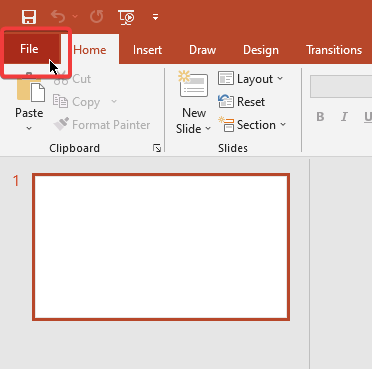Click the Layout grid icon
The height and width of the screenshot is (369, 372).
click(226, 79)
